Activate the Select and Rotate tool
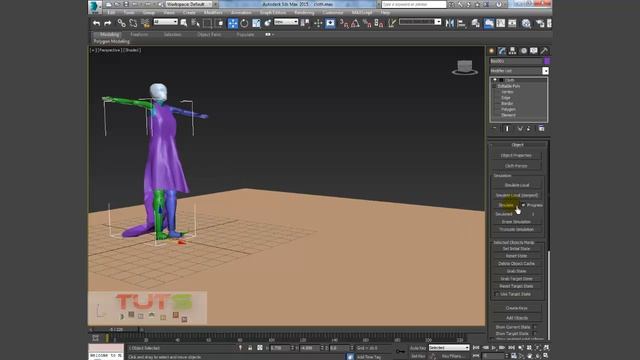 [x=244, y=23]
